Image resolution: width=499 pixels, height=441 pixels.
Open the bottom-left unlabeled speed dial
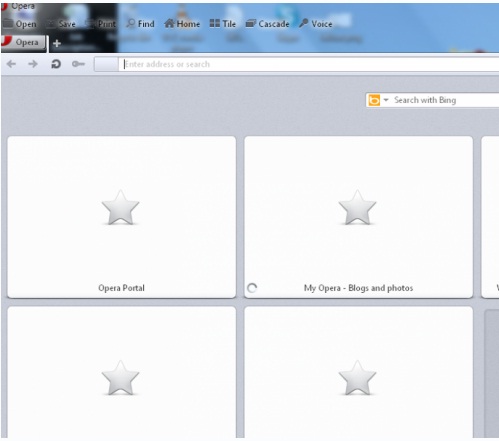122,373
